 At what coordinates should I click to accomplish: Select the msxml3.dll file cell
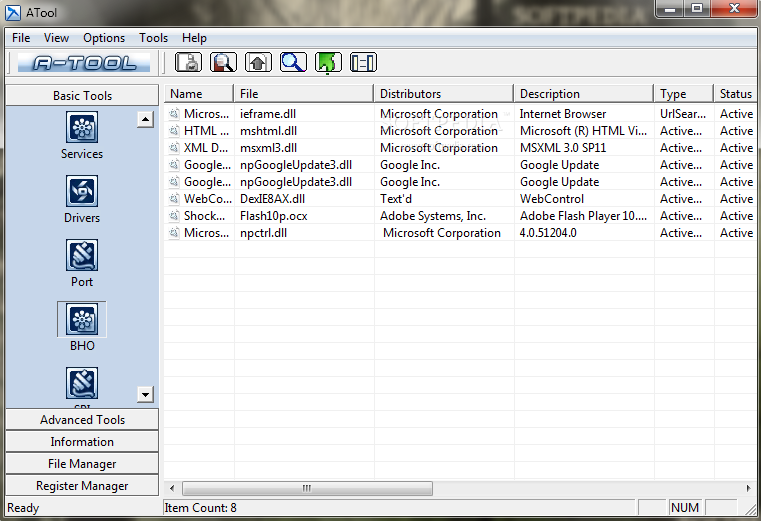268,148
